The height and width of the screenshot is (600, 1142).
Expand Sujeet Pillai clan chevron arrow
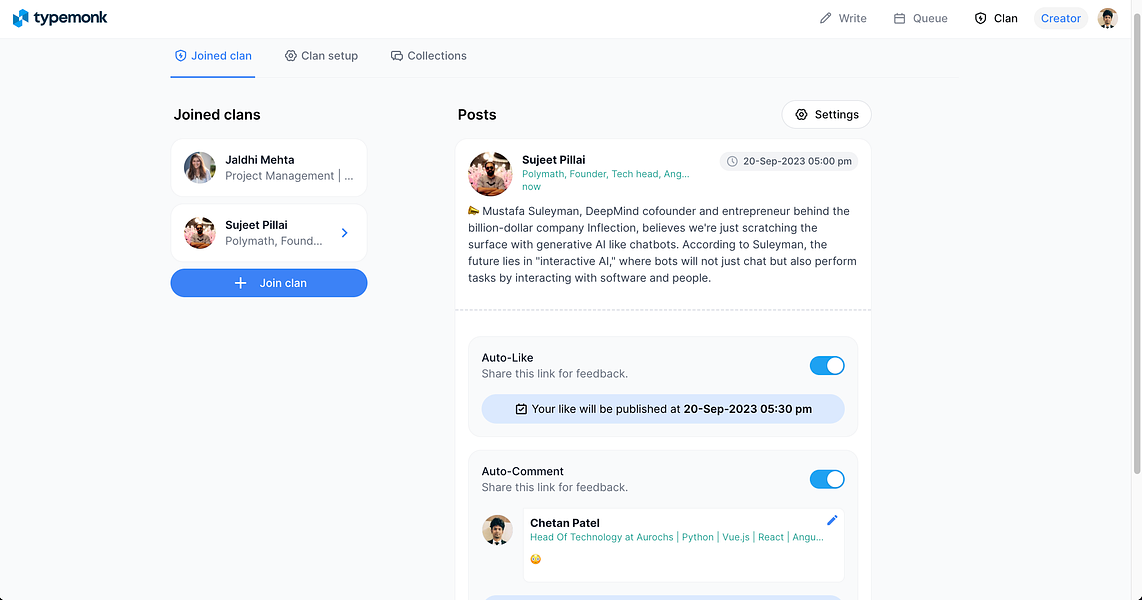(x=344, y=233)
